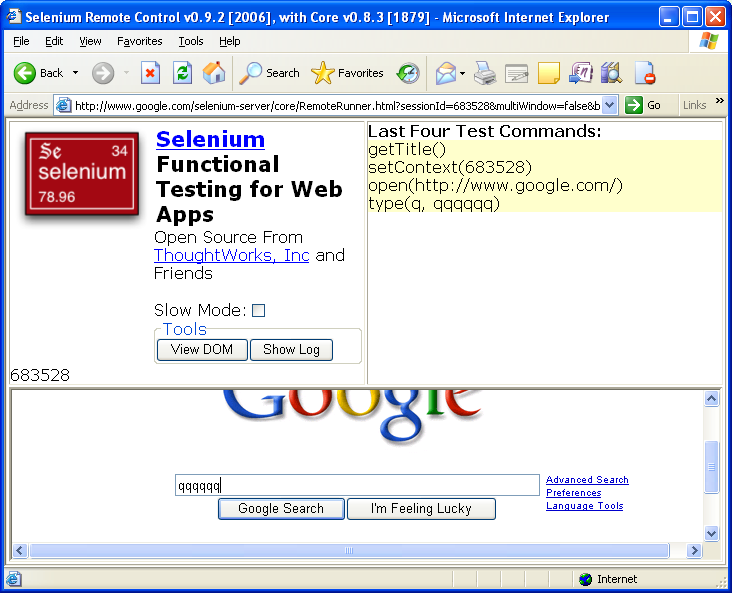This screenshot has width=732, height=593.
Task: Click the scroll down arrow in Google frame
Action: [x=711, y=533]
